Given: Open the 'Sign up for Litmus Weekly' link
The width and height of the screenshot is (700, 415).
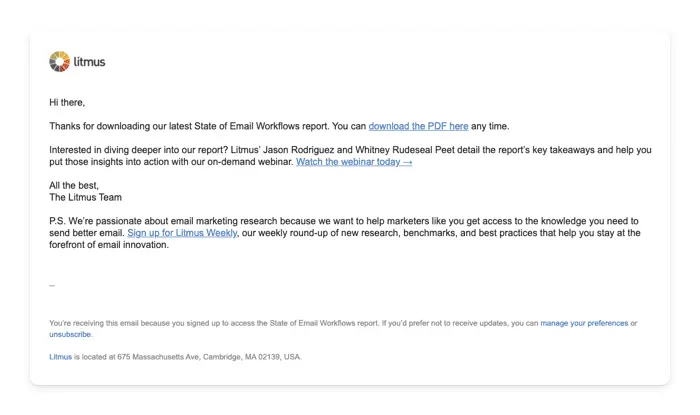Looking at the screenshot, I should 182,233.
